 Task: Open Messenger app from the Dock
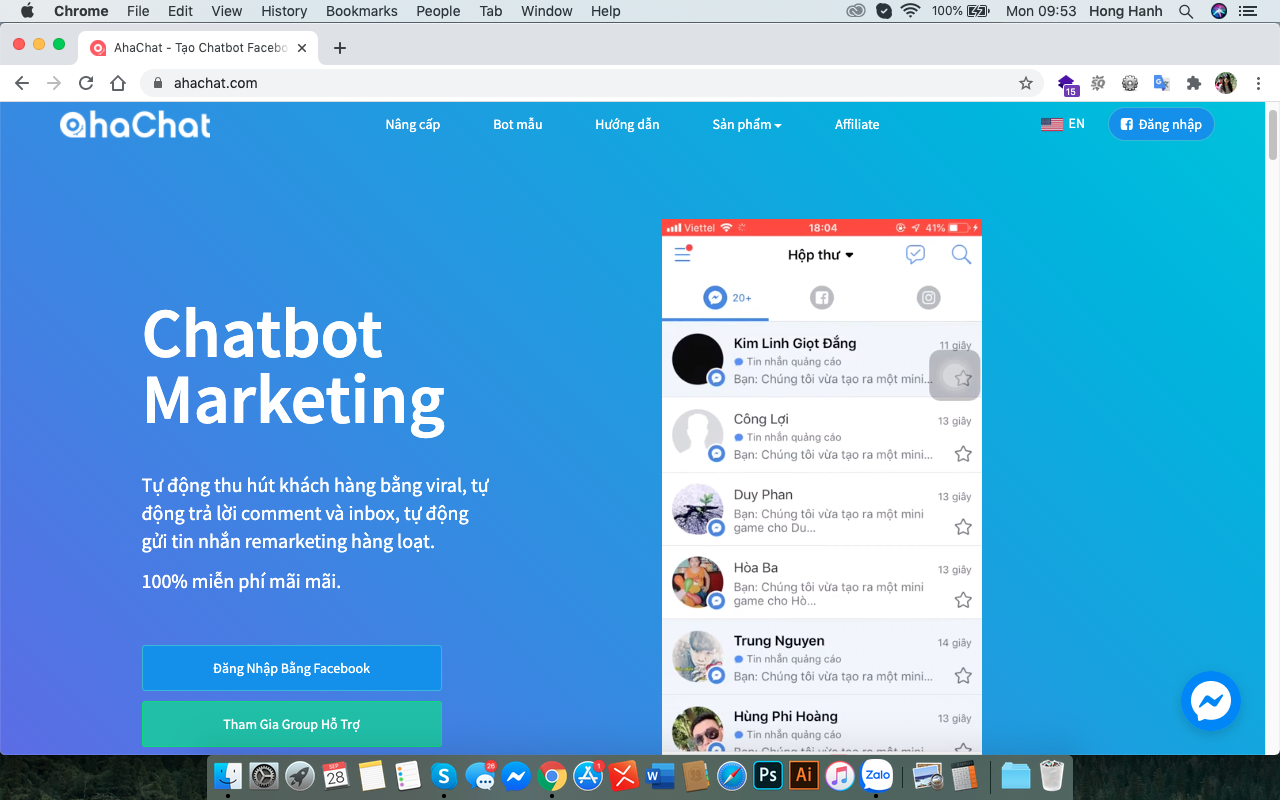pos(516,775)
